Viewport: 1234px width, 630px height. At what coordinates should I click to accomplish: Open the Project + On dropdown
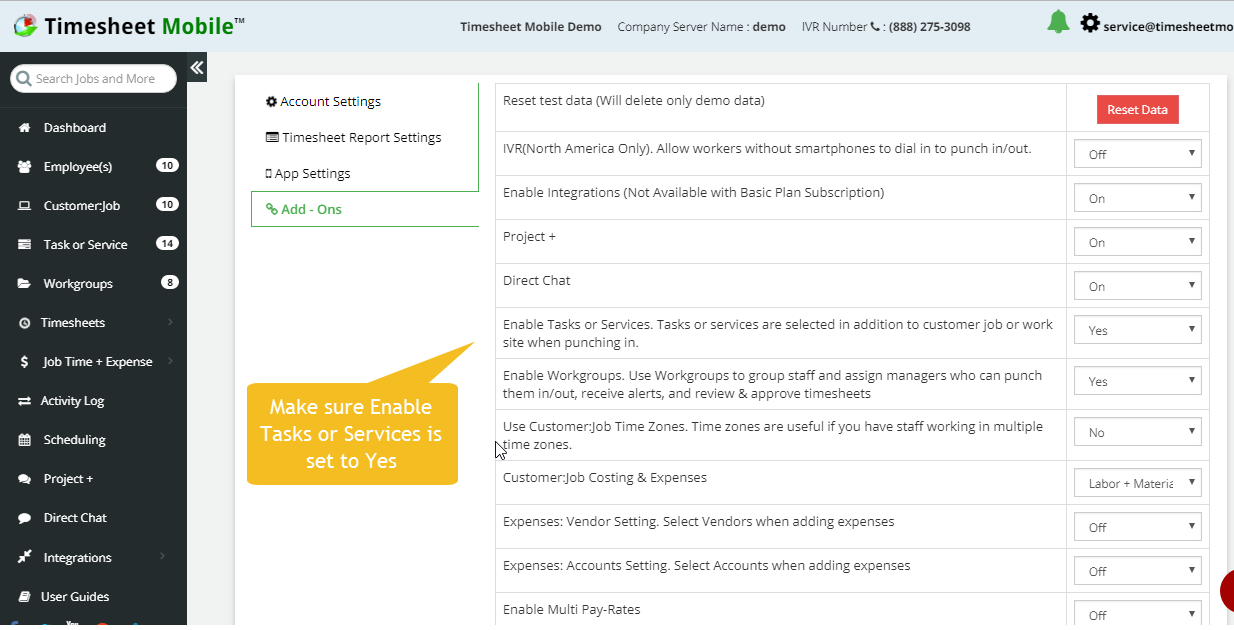[x=1138, y=242]
